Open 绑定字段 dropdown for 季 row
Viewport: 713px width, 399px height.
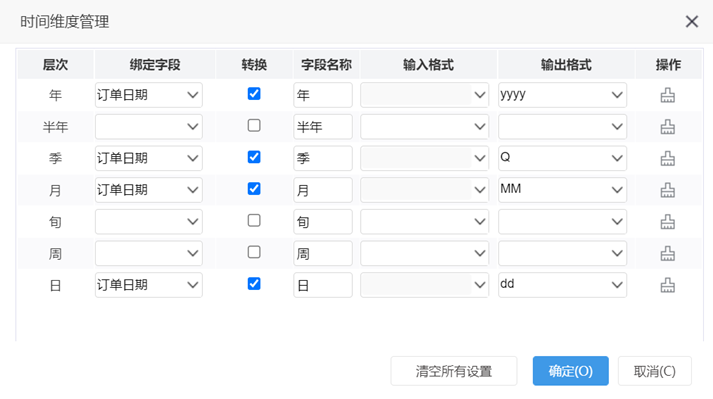149,158
